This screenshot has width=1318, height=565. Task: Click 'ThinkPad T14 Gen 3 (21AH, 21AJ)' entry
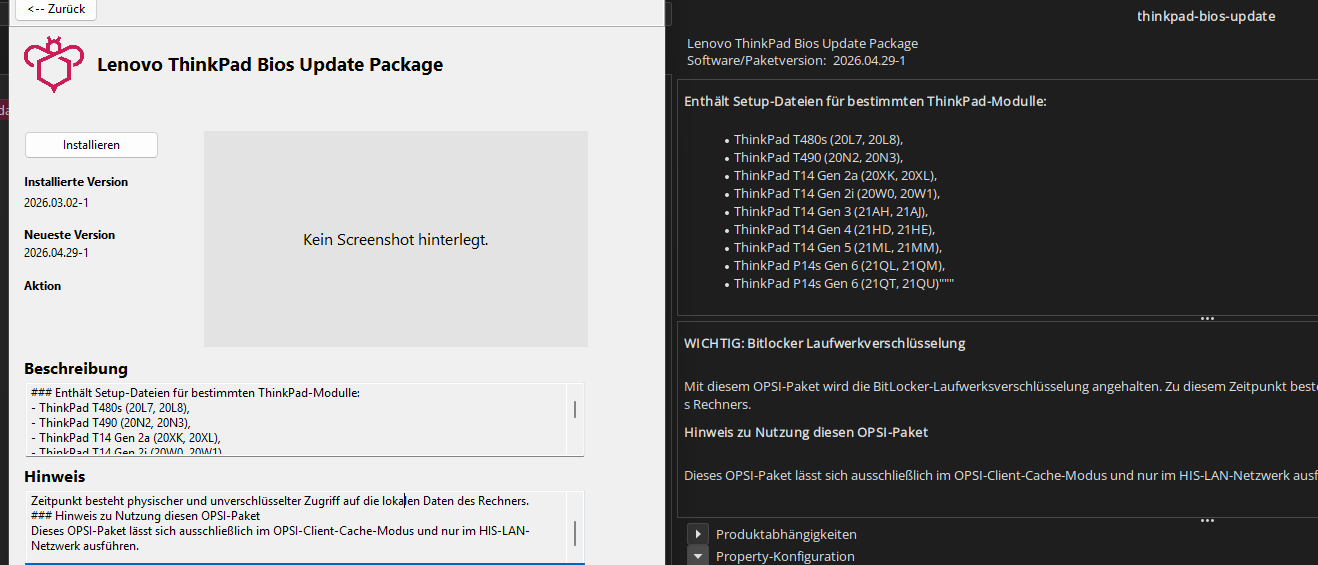tap(832, 212)
